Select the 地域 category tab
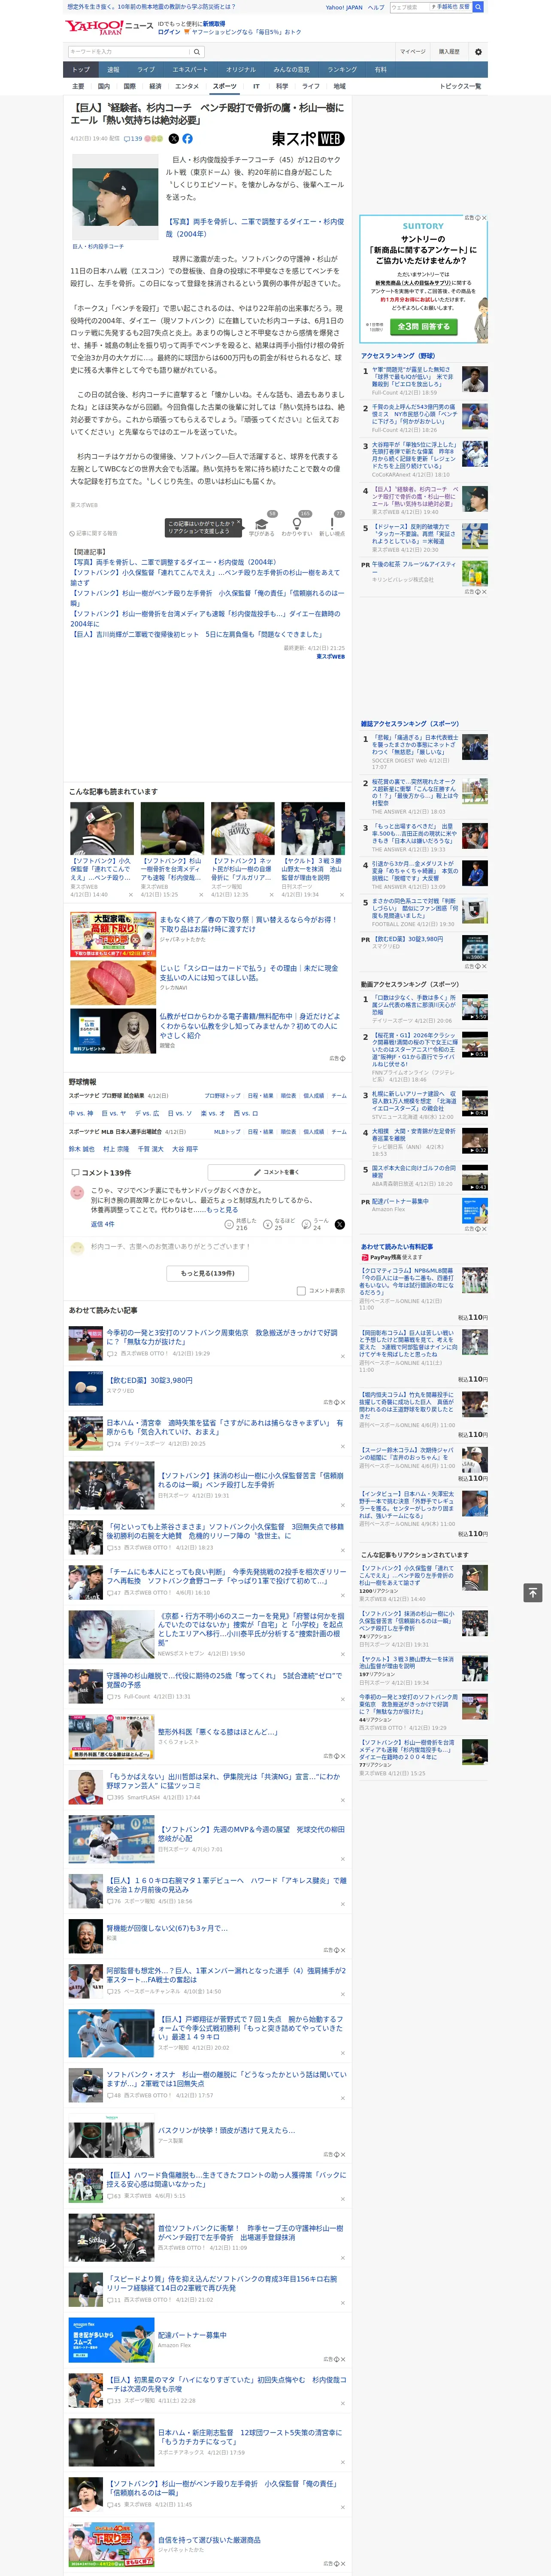Image resolution: width=551 pixels, height=2576 pixels. 340,86
